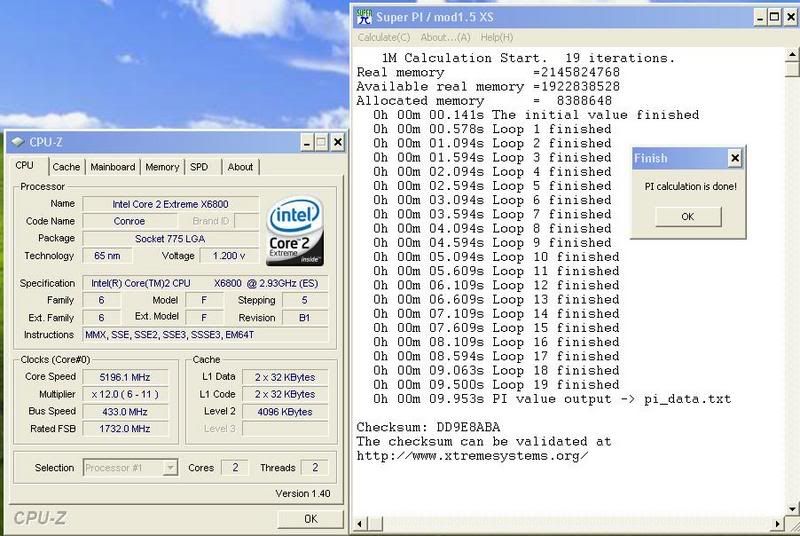Screen dimensions: 800x536
Task: Click the OK button in CPU-Z window
Action: point(310,519)
